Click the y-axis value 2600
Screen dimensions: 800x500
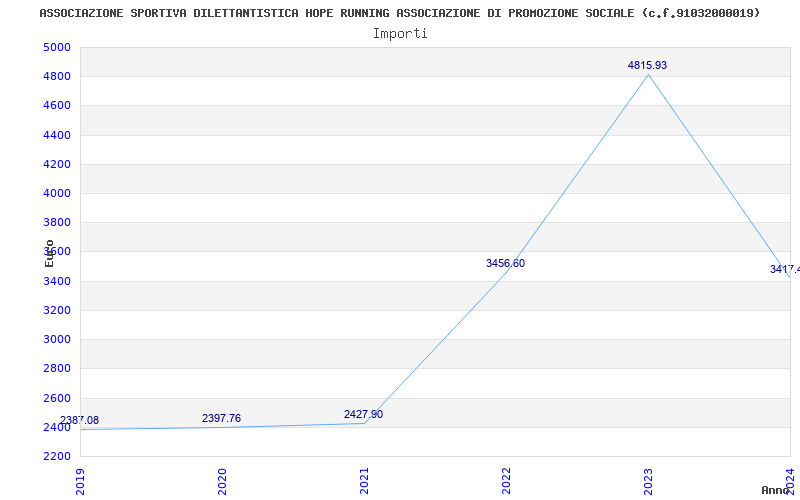[x=57, y=398]
